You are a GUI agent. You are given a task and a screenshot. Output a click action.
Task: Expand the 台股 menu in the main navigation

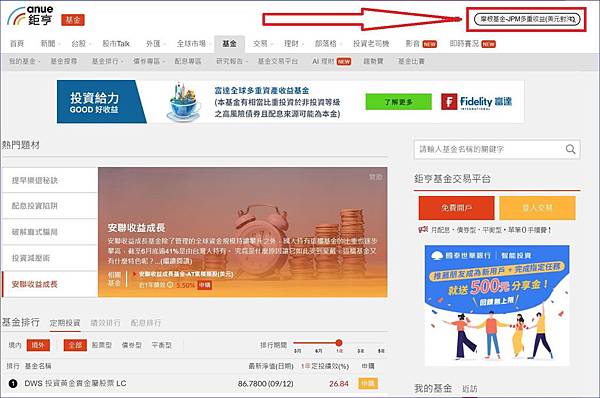pyautogui.click(x=81, y=44)
